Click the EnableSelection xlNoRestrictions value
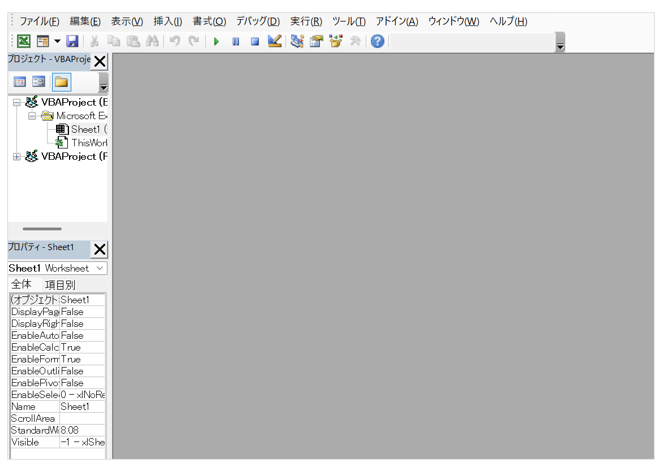Screen dimensions: 658x464 point(82,394)
